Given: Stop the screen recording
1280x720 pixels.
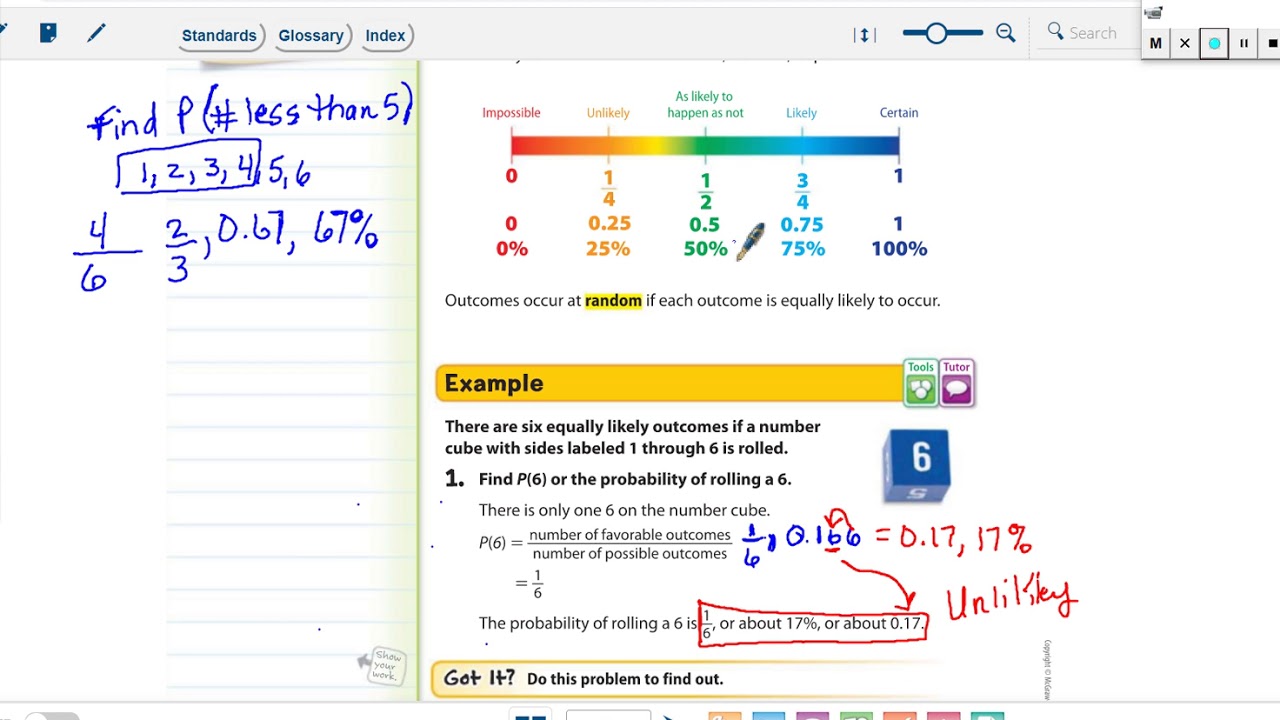Looking at the screenshot, I should point(1272,43).
